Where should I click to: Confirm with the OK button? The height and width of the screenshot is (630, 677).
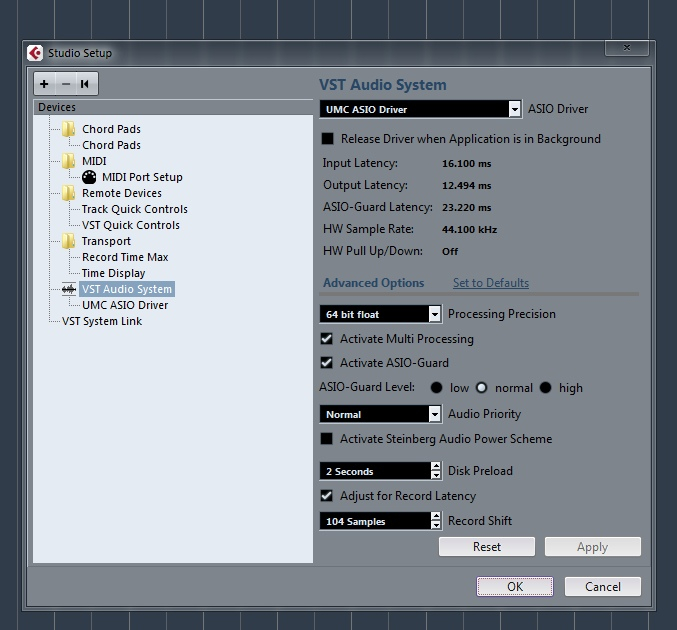(515, 586)
